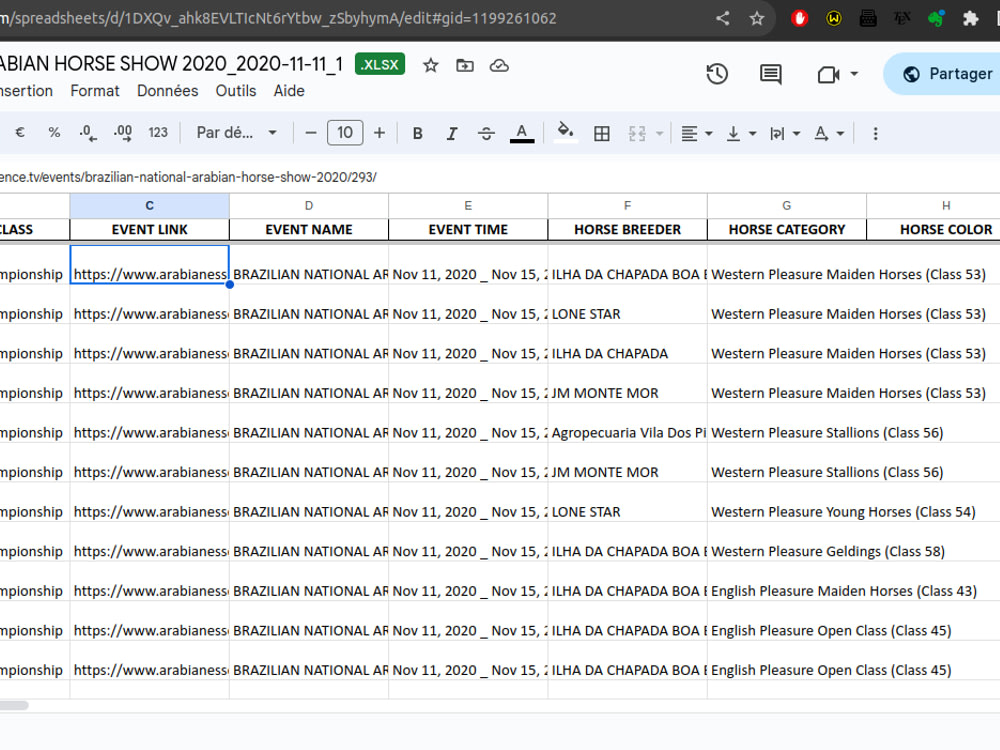Open the 123 number formats menu

click(x=158, y=133)
